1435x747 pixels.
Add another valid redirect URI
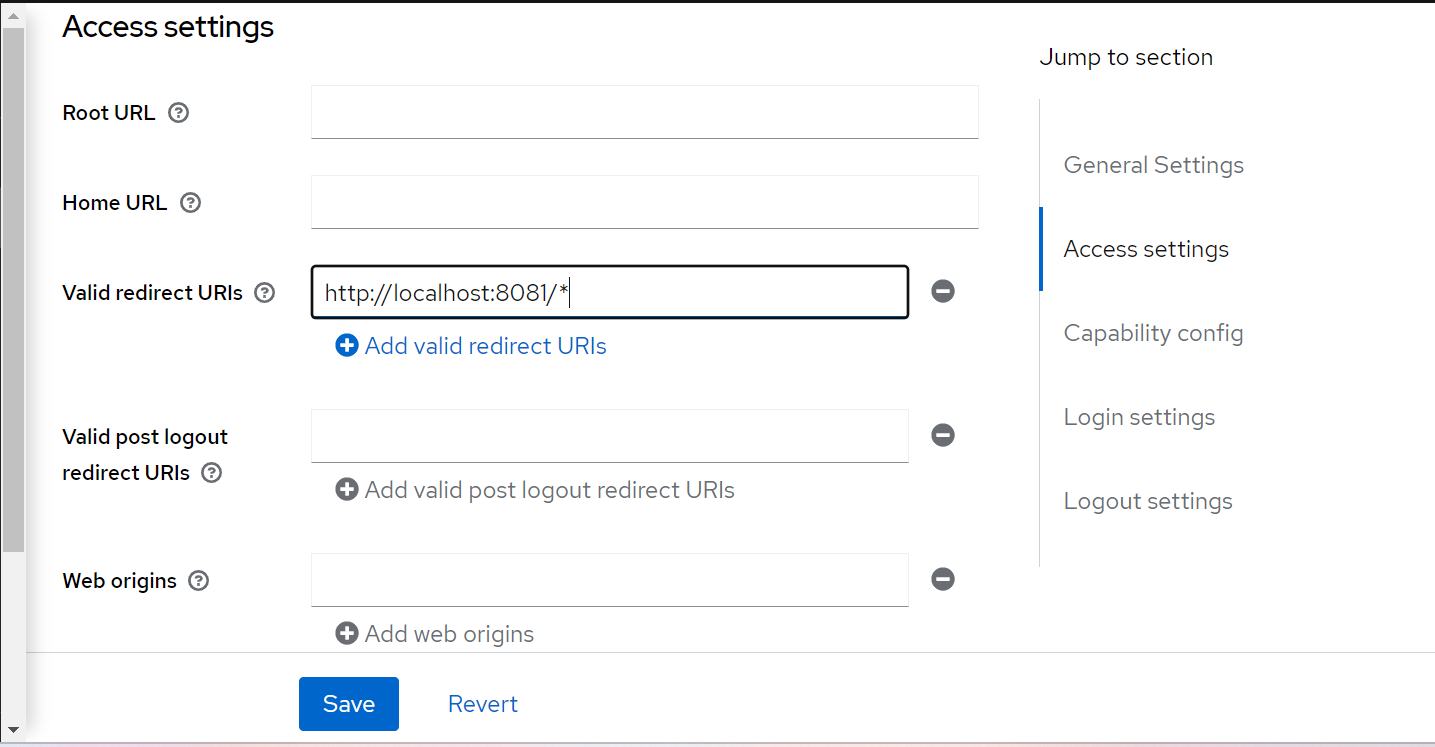pyautogui.click(x=471, y=346)
